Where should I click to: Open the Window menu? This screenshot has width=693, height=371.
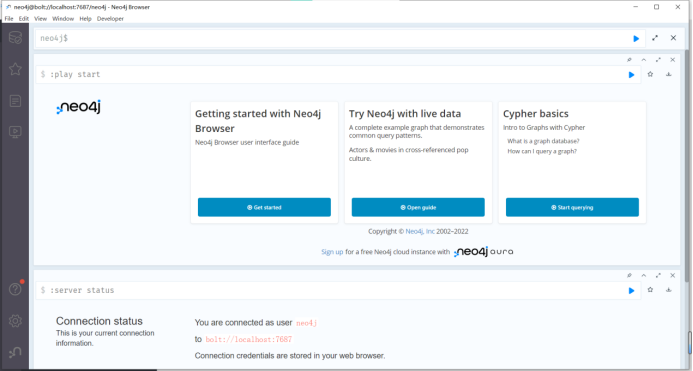(63, 19)
